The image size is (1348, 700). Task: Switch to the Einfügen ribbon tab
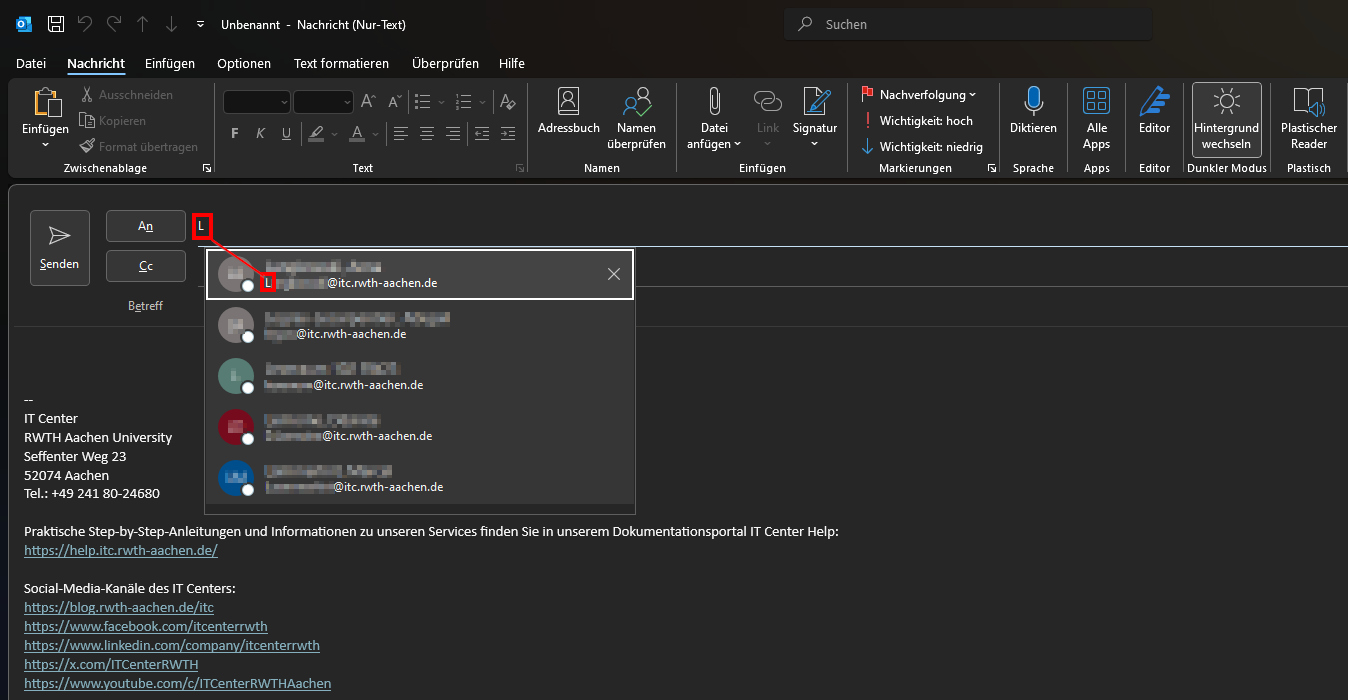click(170, 64)
